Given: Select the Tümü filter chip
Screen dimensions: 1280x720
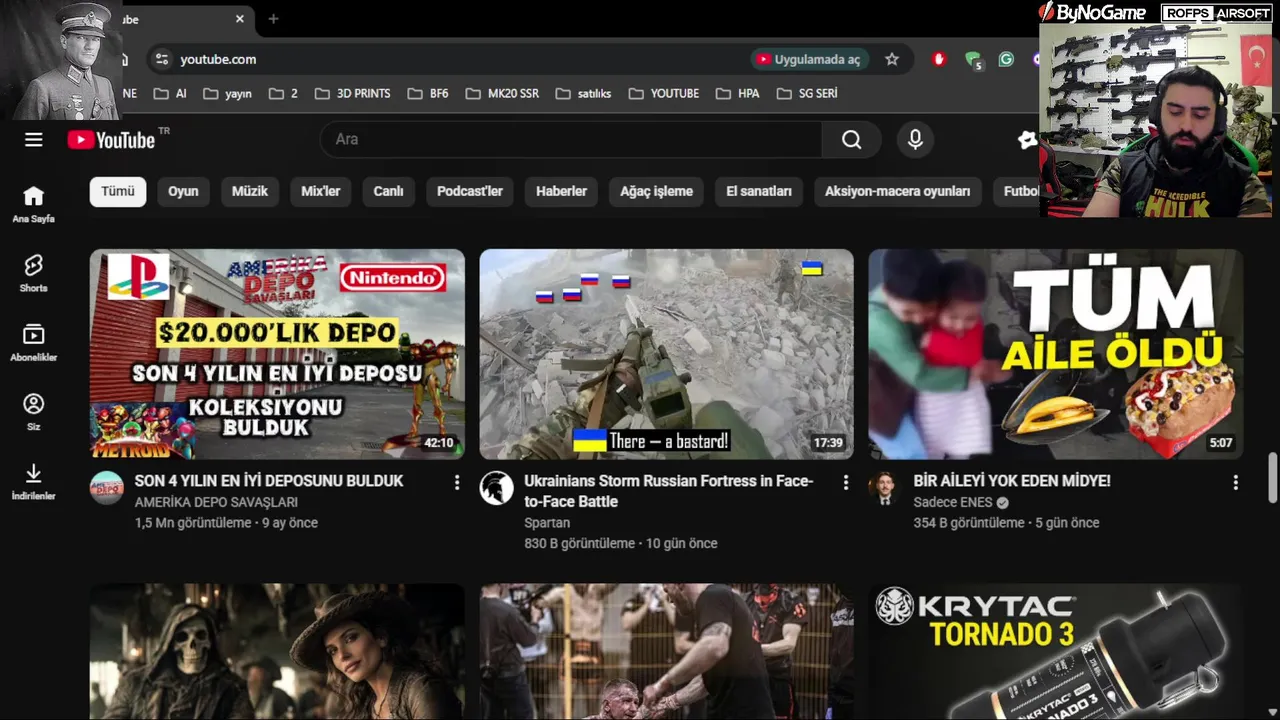Looking at the screenshot, I should pos(118,192).
